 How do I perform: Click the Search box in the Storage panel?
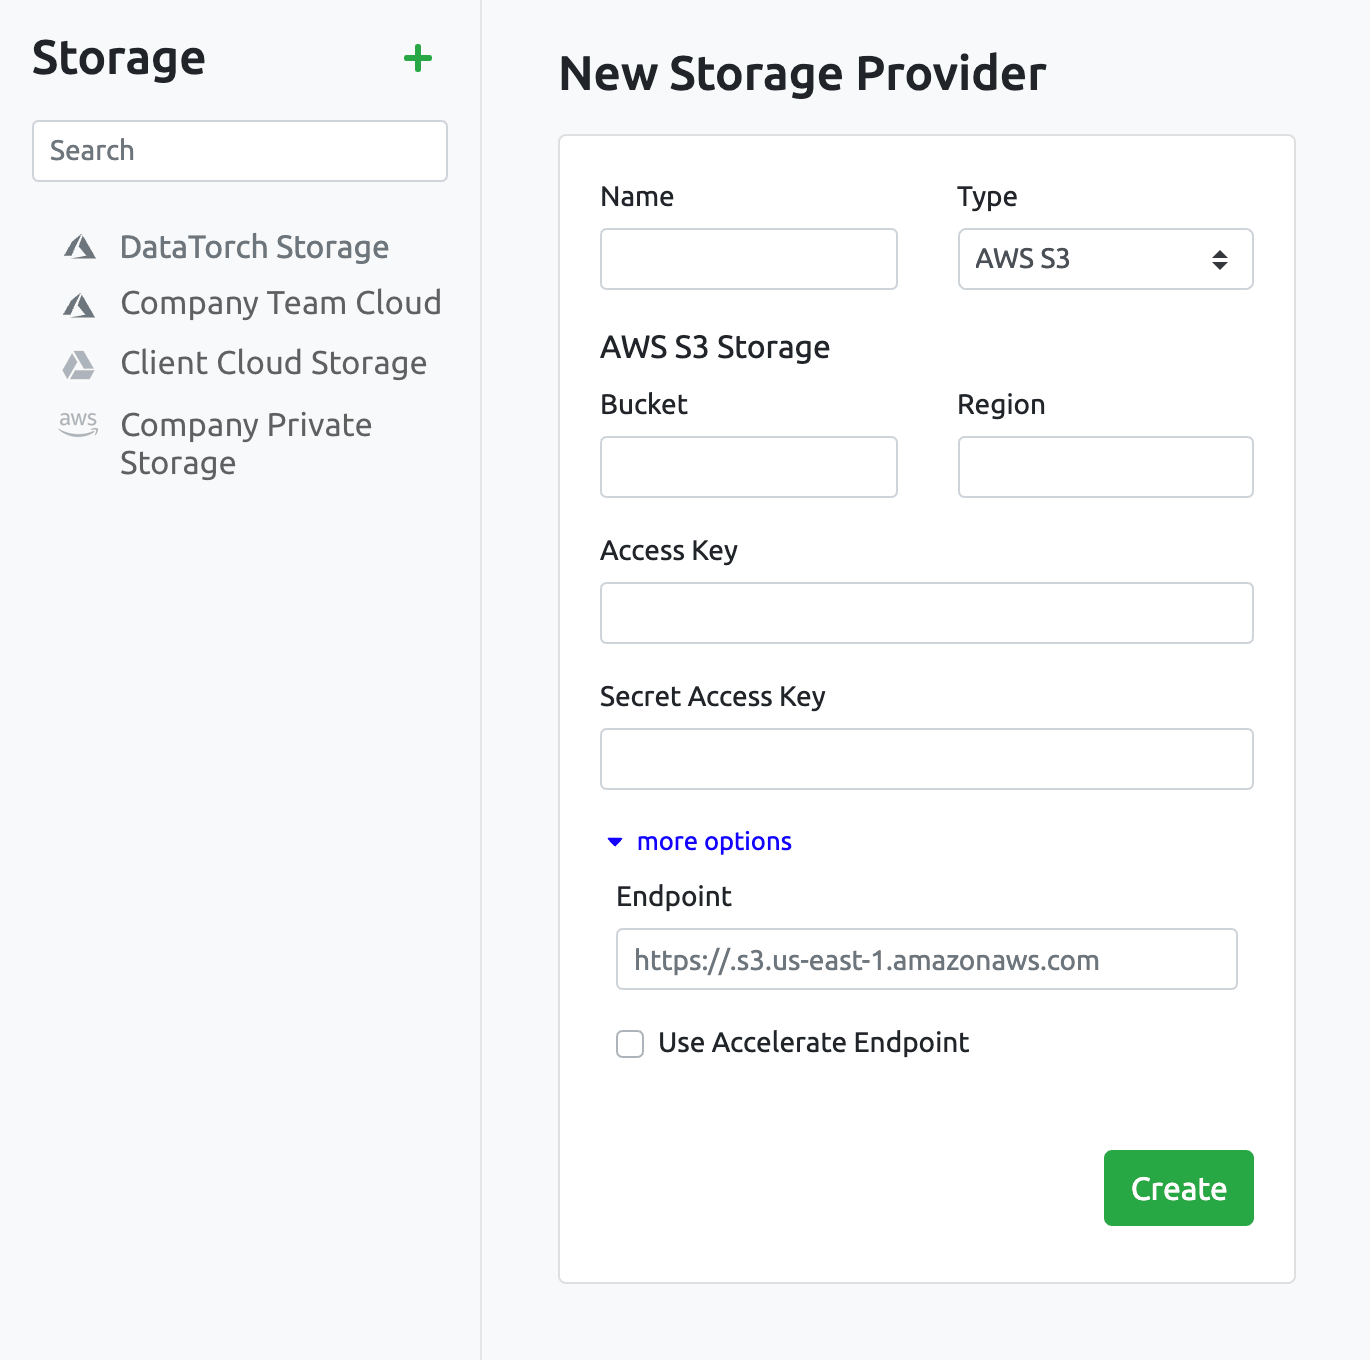pyautogui.click(x=240, y=151)
